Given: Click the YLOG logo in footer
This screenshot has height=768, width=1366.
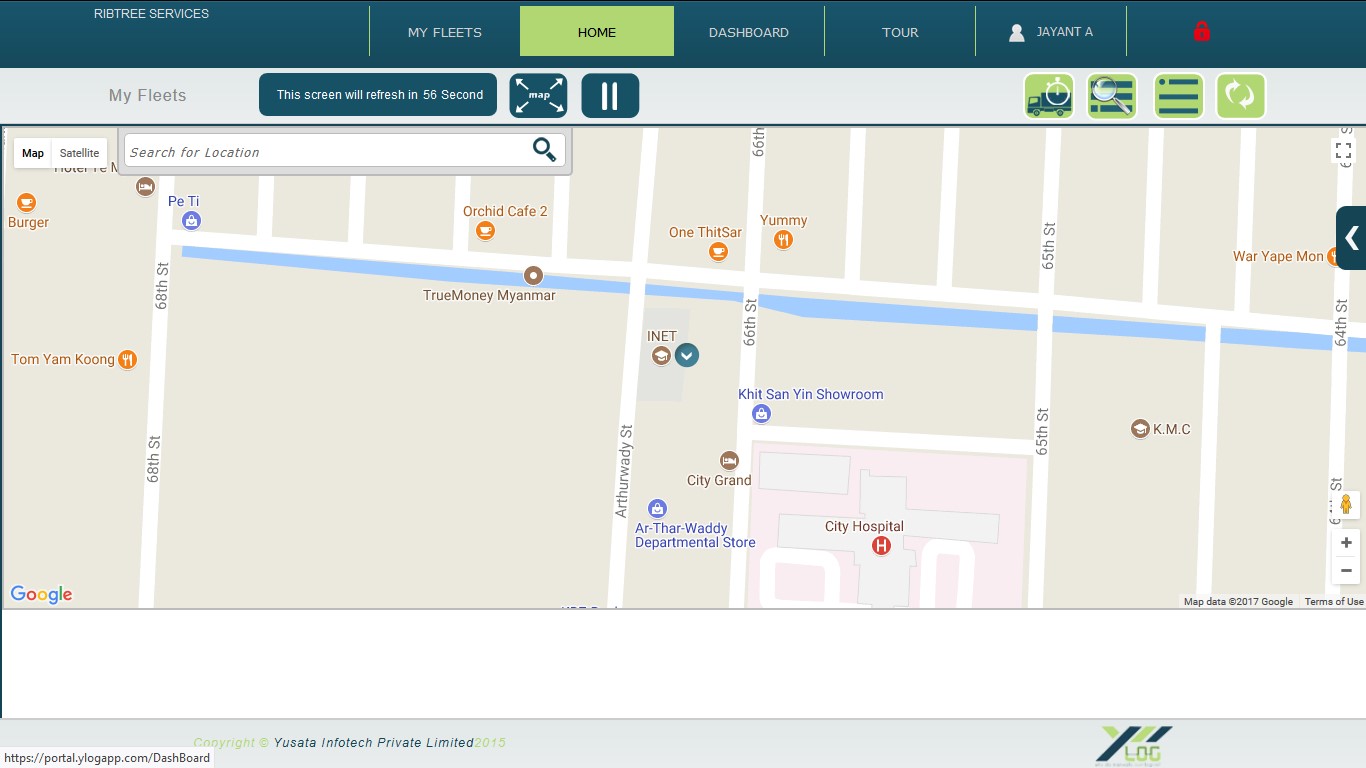Looking at the screenshot, I should [1135, 746].
